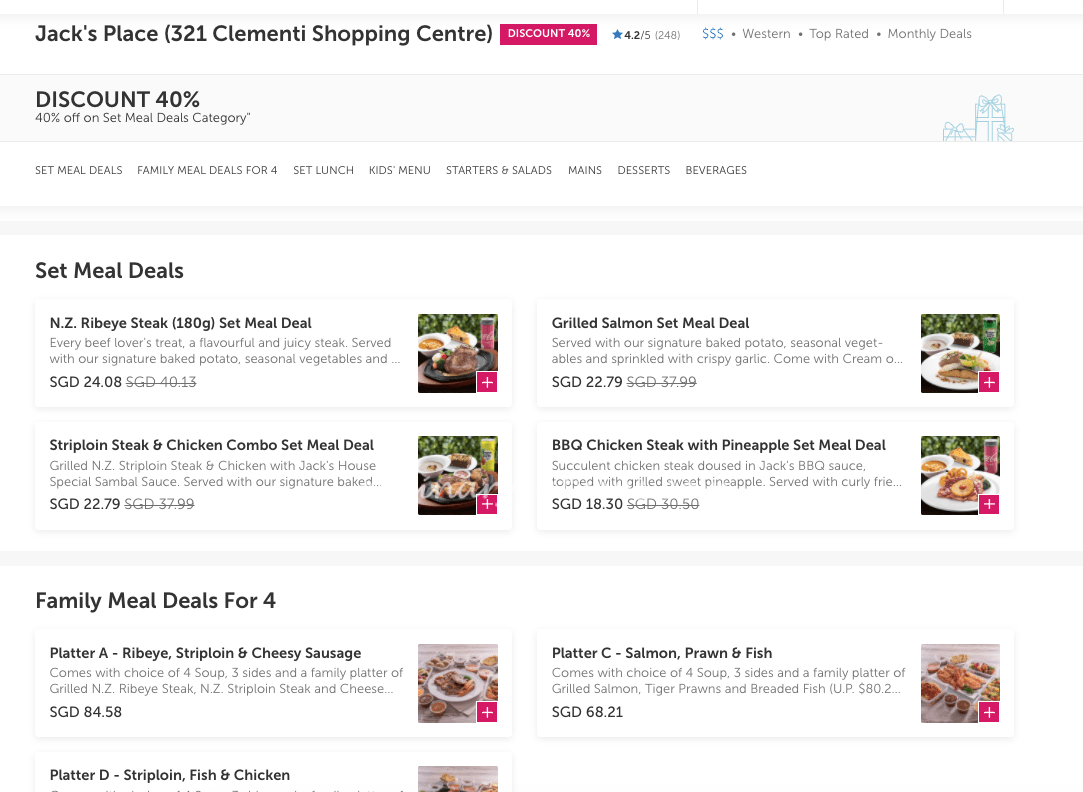Add N.Z. Ribeye Steak Set Meal to cart
Viewport: 1083px width, 792px height.
tap(487, 382)
